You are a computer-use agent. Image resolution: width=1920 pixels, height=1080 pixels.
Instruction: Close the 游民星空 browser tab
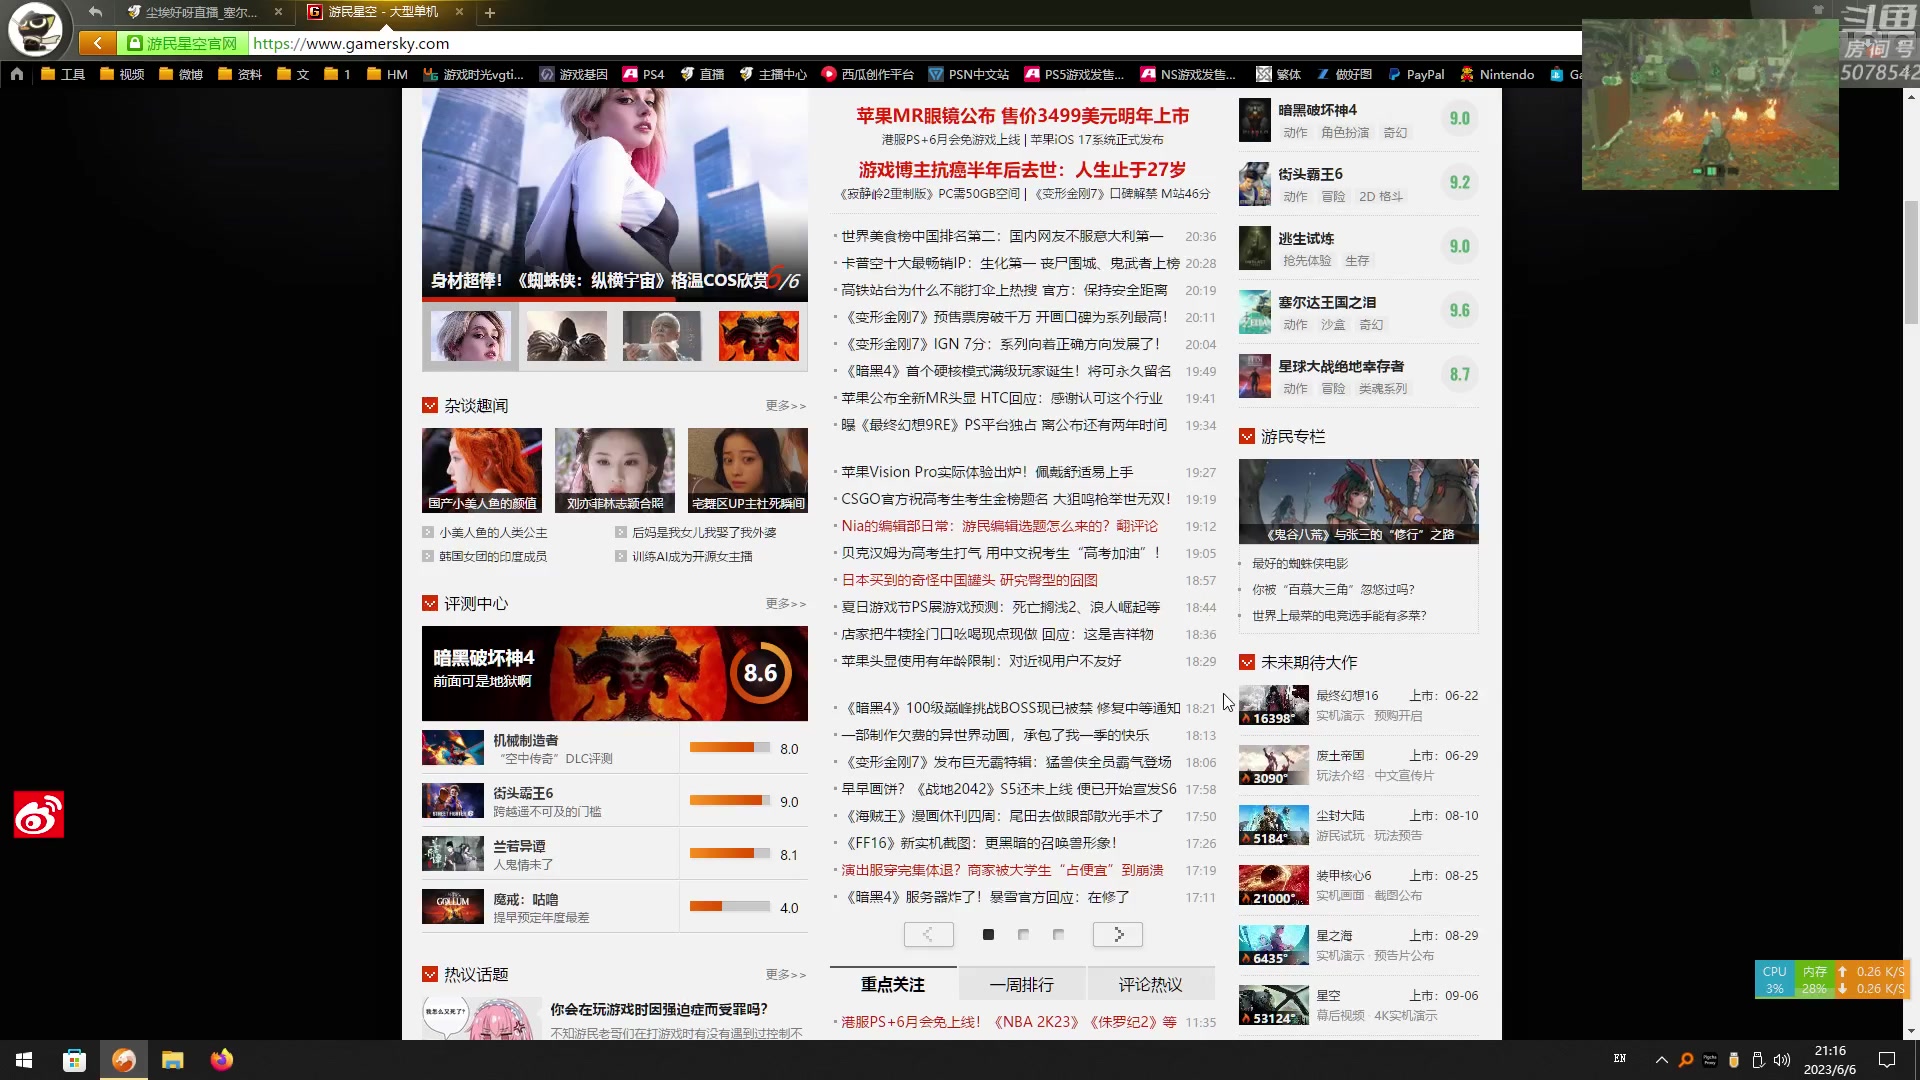coord(459,12)
